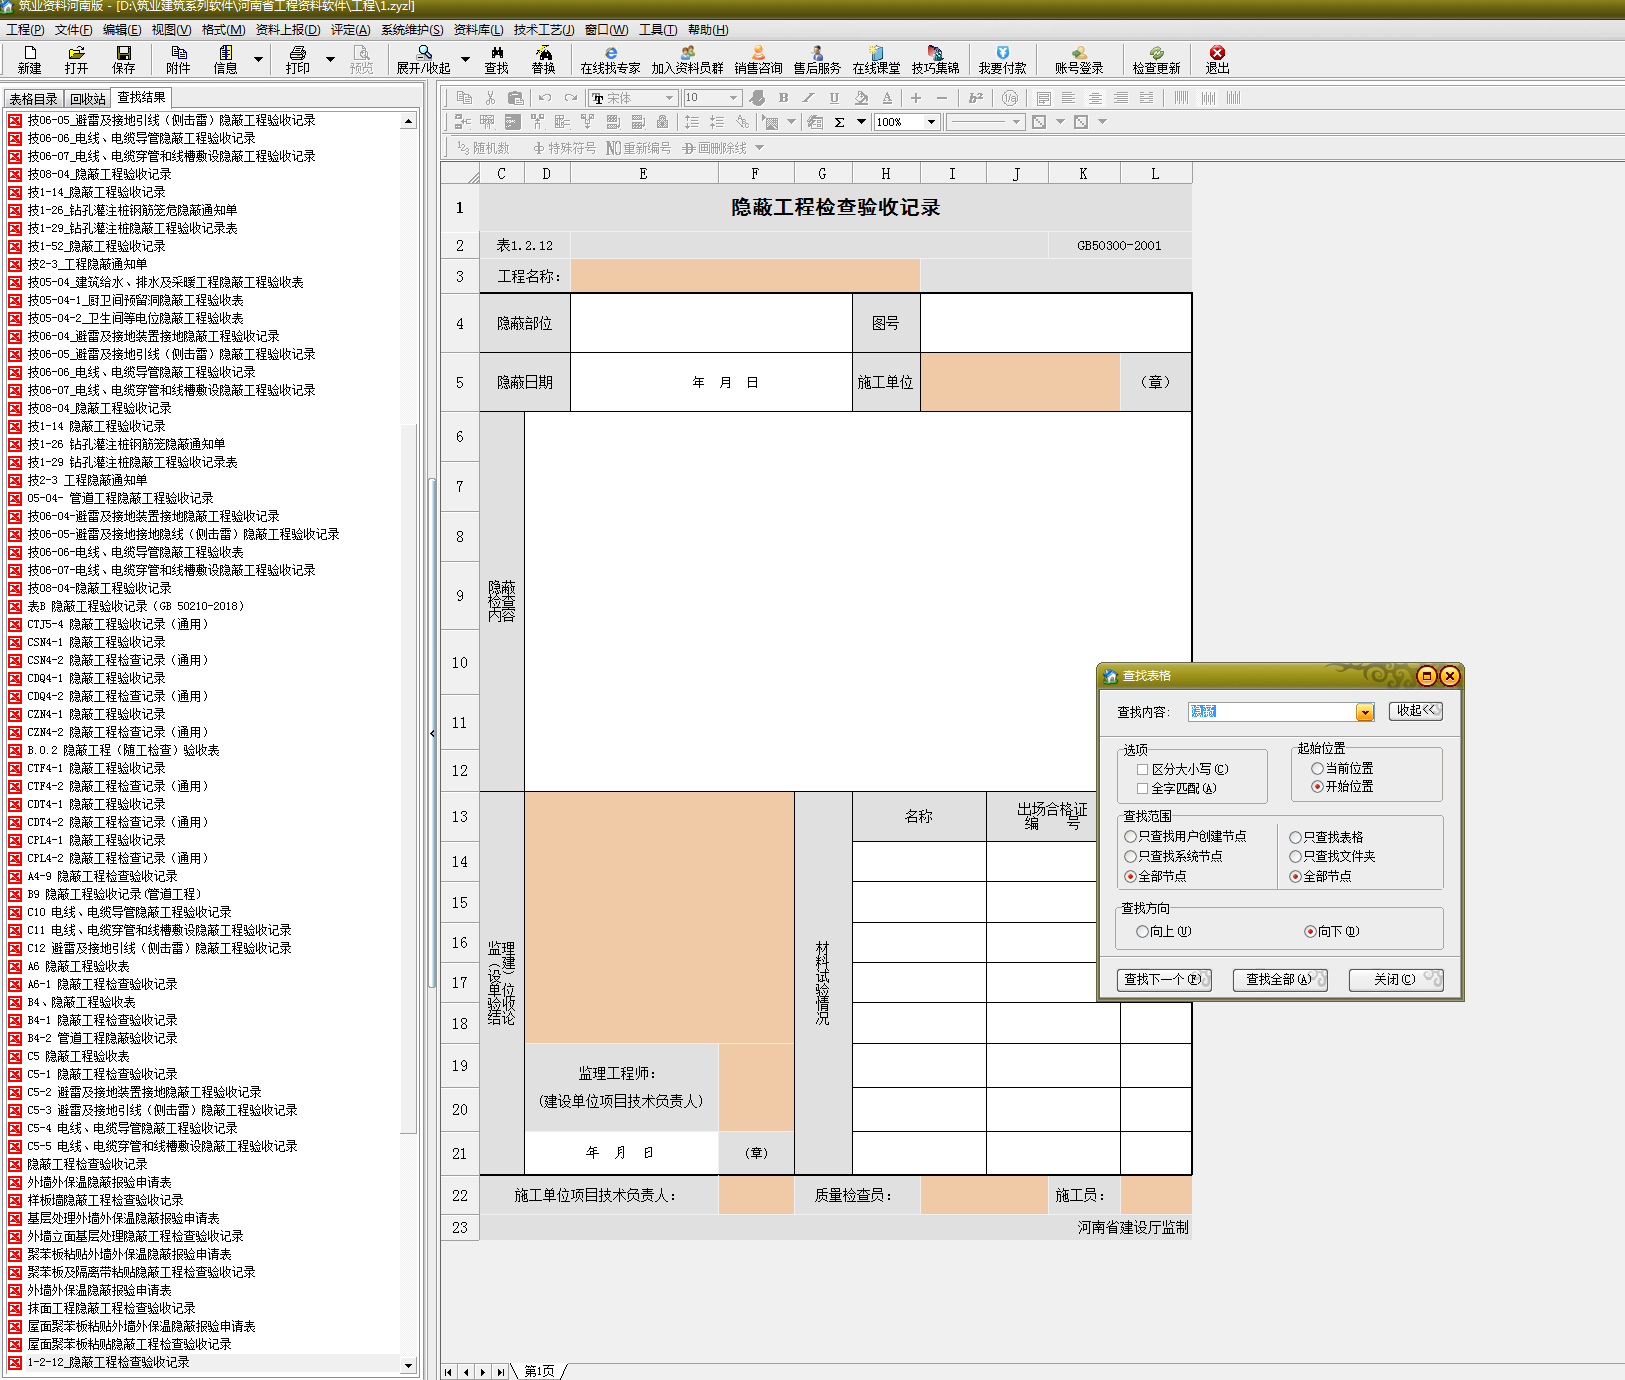Open 在线课堂 from the toolbar
The height and width of the screenshot is (1380, 1625).
(x=876, y=60)
